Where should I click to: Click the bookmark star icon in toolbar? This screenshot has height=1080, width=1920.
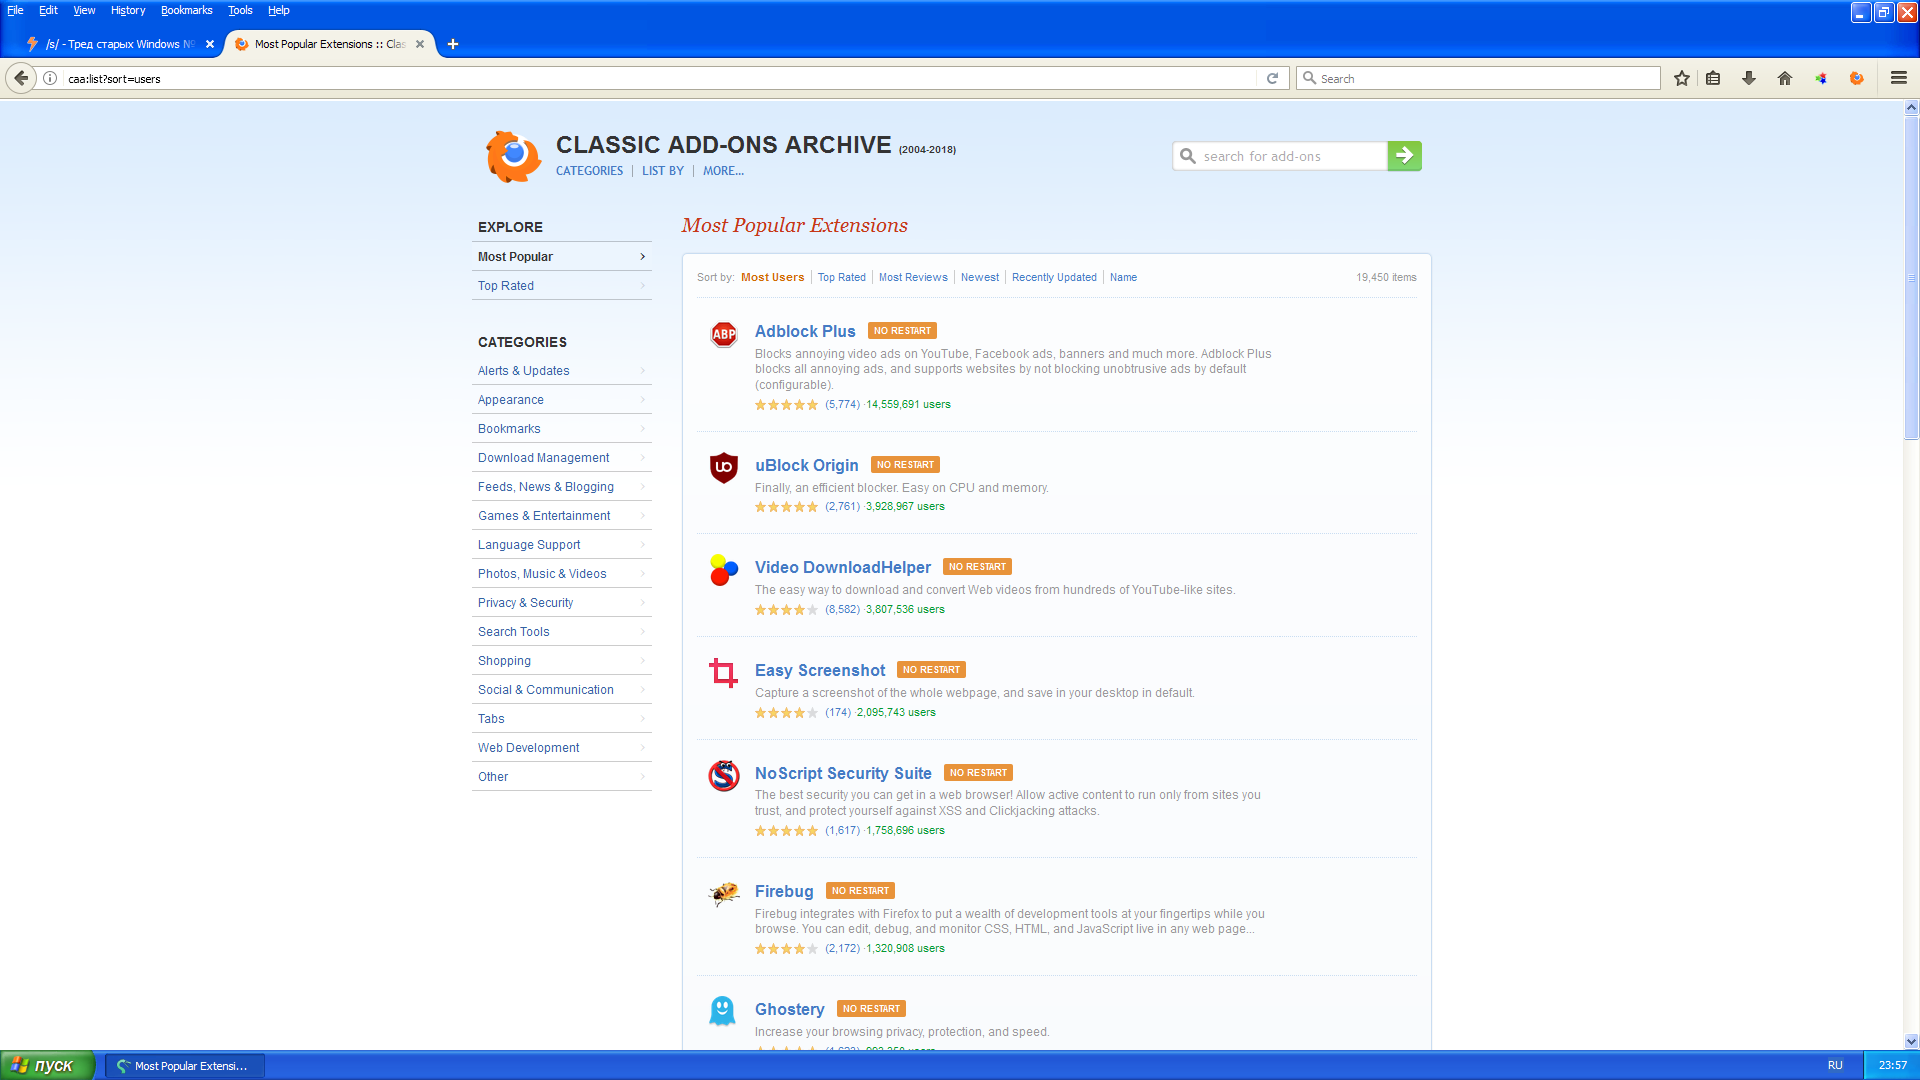pyautogui.click(x=1682, y=78)
